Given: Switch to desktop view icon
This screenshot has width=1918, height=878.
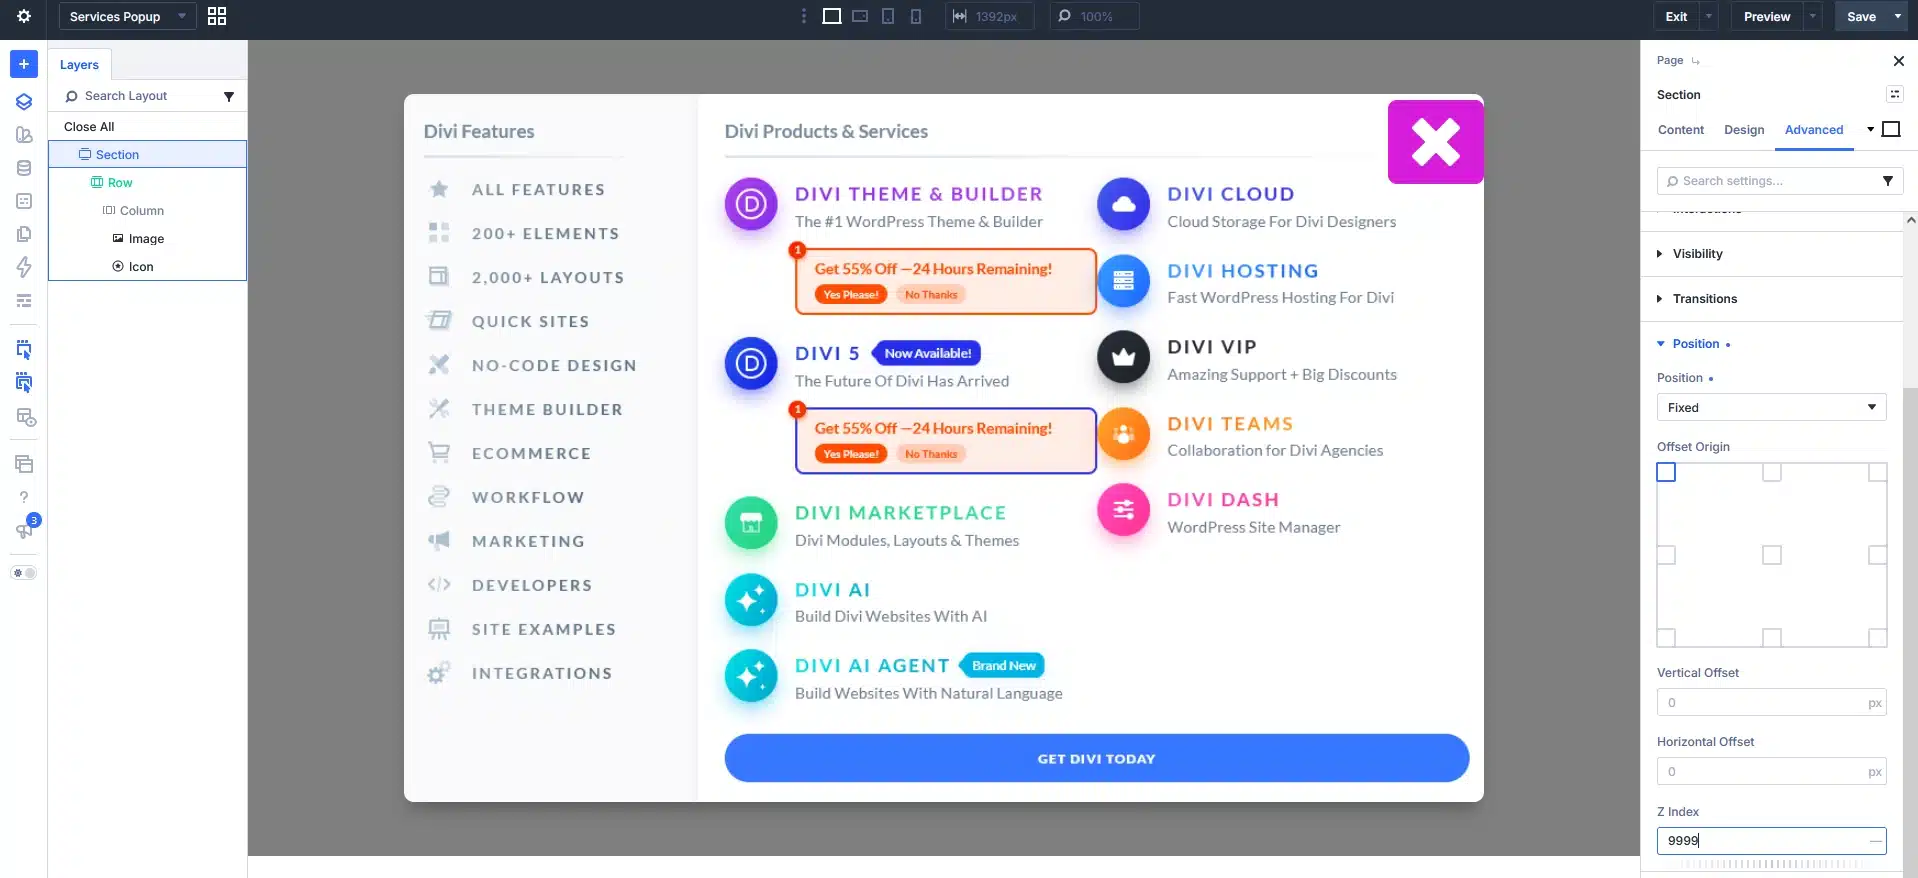Looking at the screenshot, I should point(831,16).
